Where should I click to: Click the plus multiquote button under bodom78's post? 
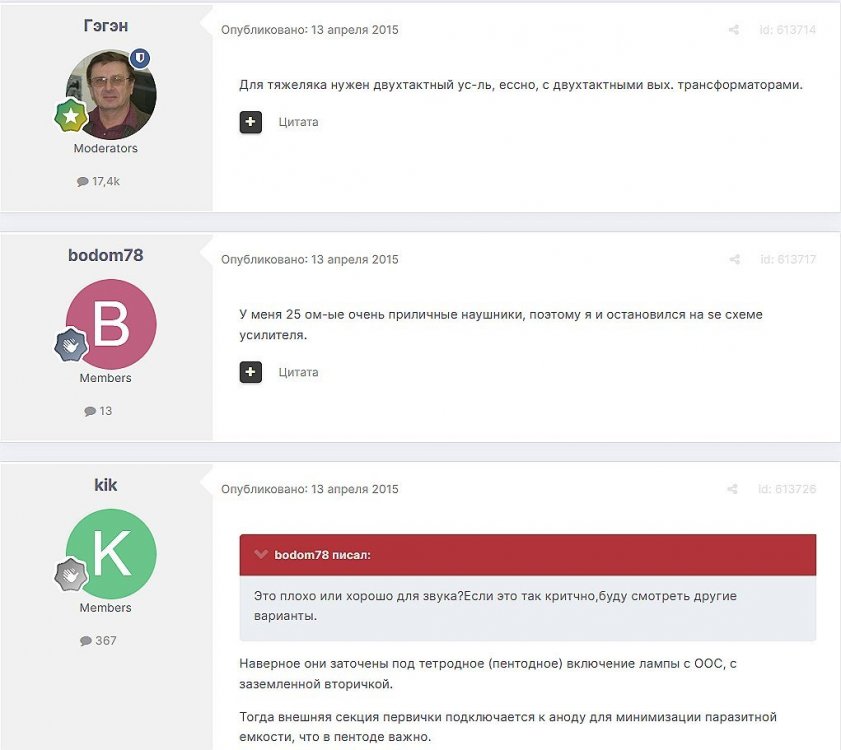[x=250, y=372]
